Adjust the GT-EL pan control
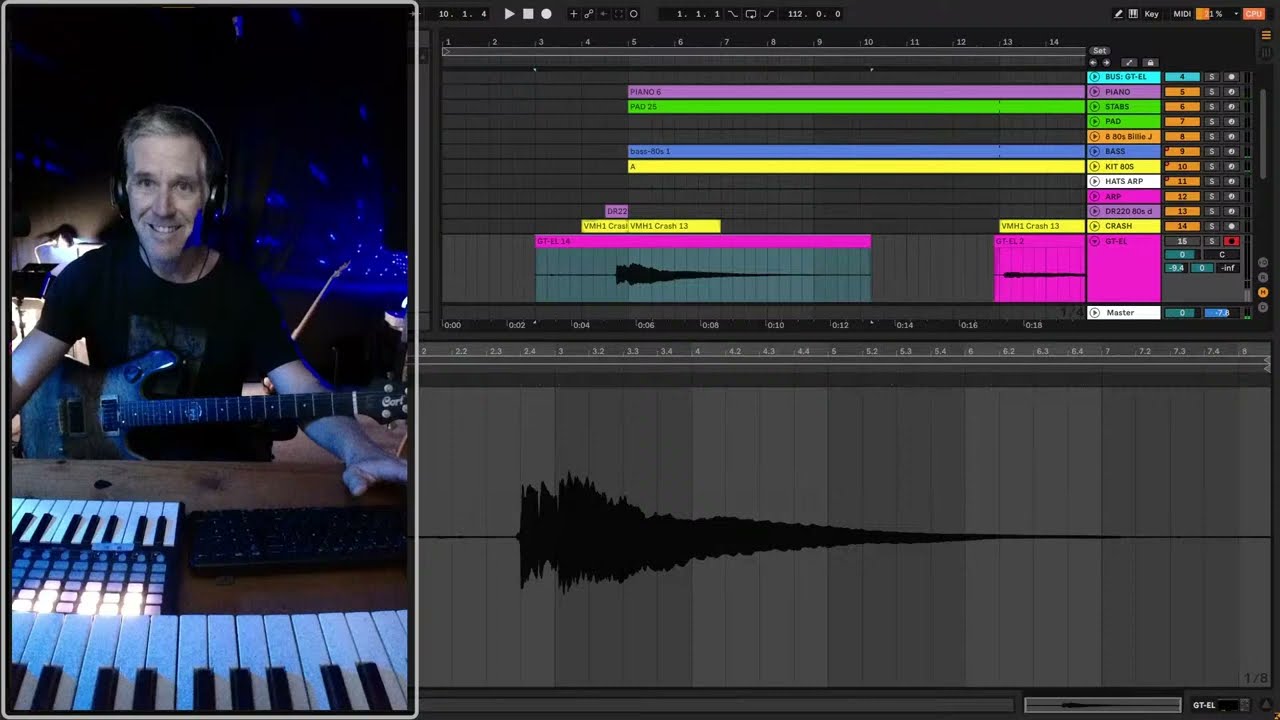Viewport: 1280px width, 720px height. (x=1222, y=255)
